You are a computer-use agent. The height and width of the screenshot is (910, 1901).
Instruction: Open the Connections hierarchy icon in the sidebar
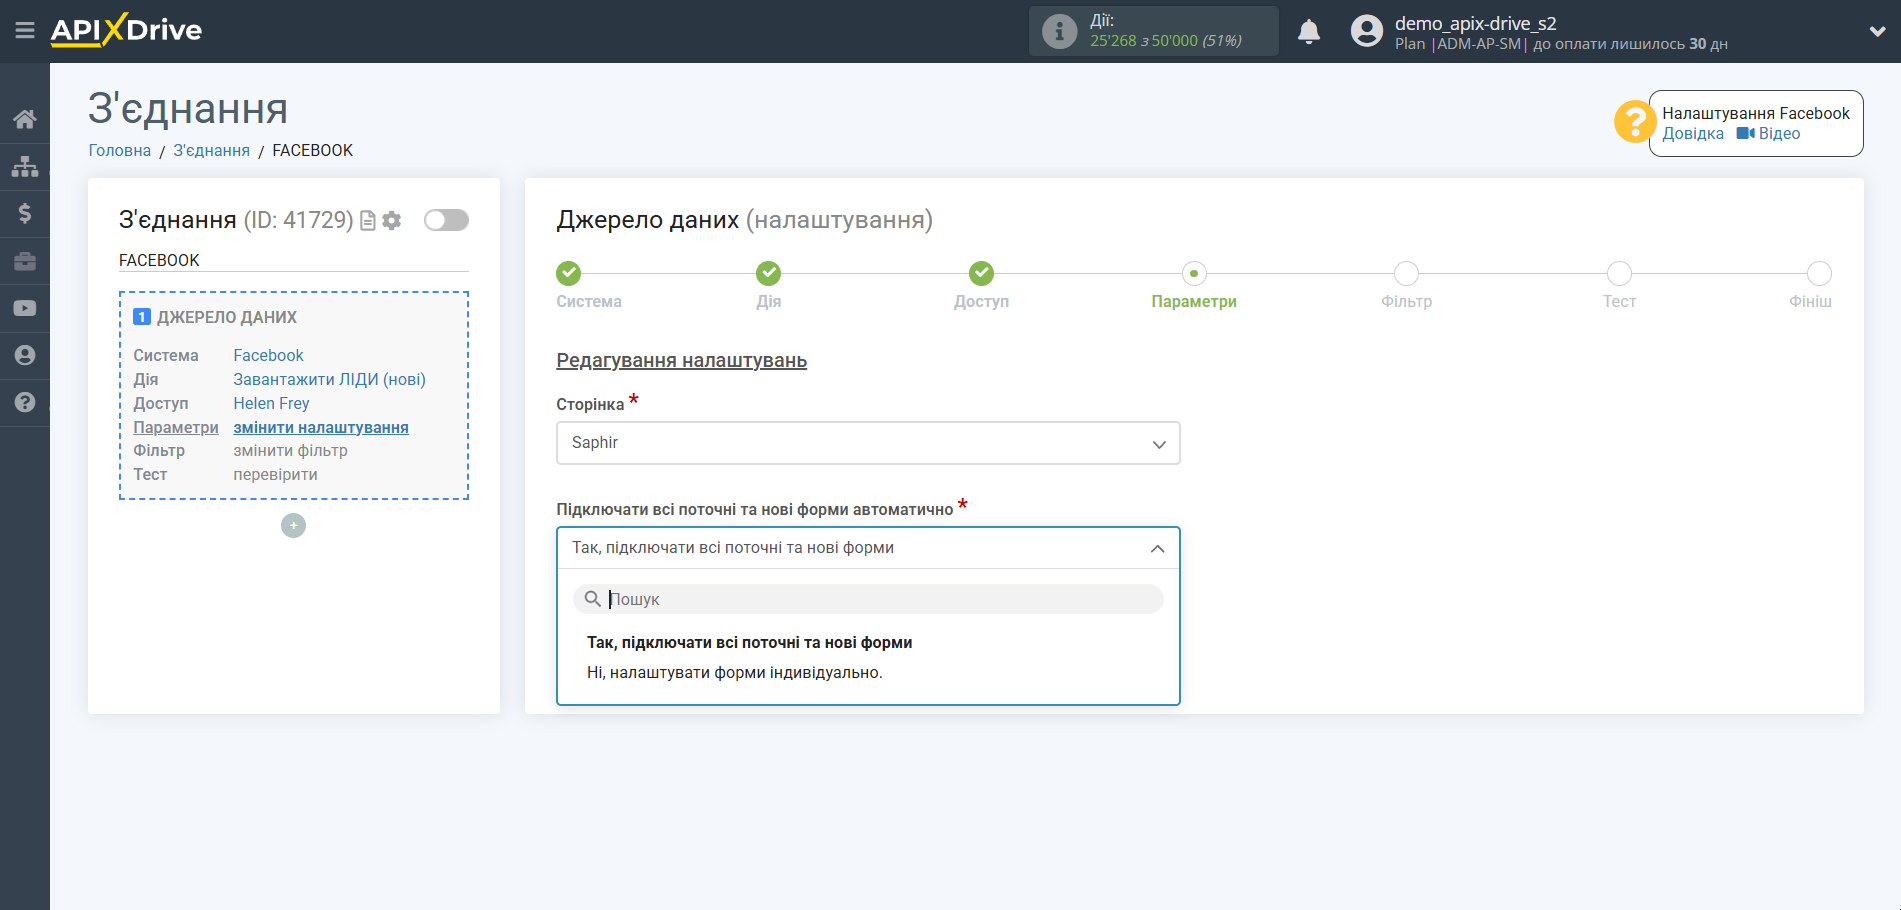pyautogui.click(x=24, y=165)
